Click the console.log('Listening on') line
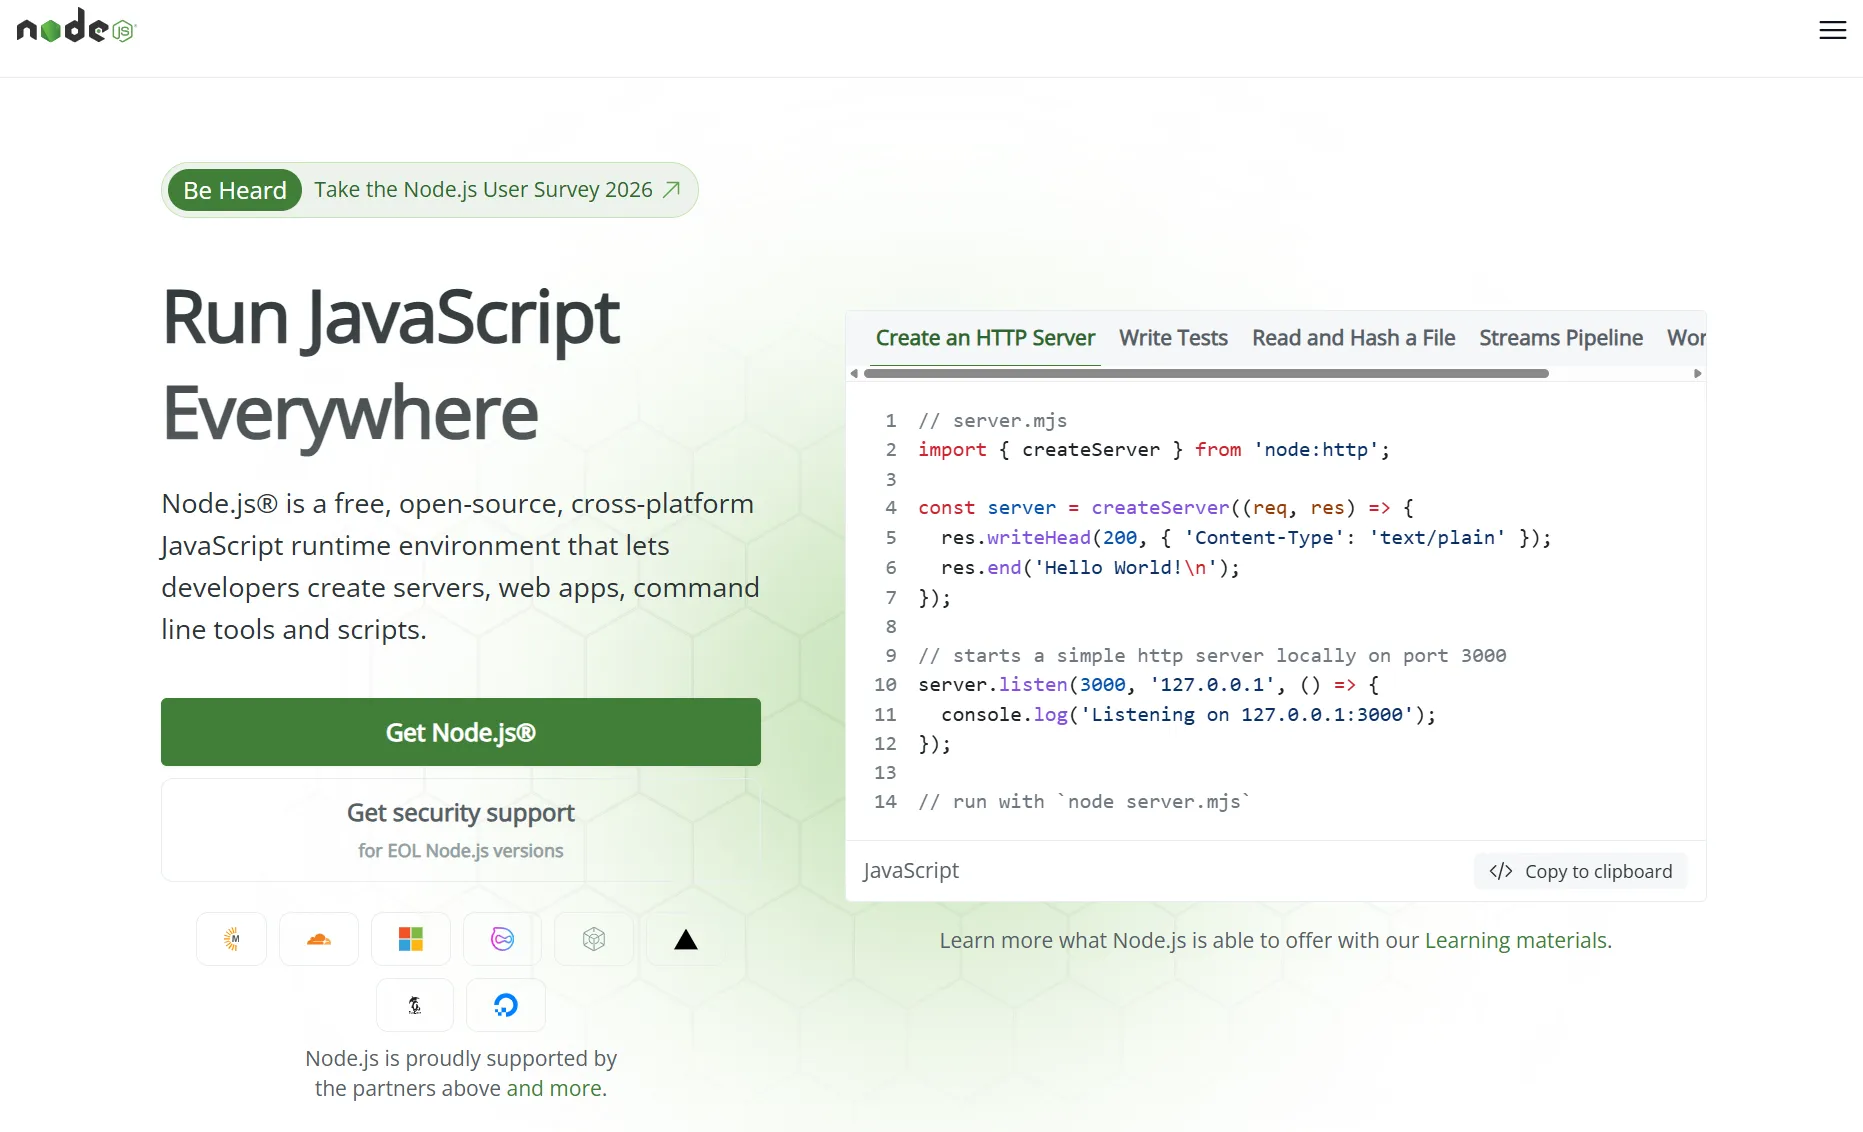The width and height of the screenshot is (1863, 1132). 1188,714
